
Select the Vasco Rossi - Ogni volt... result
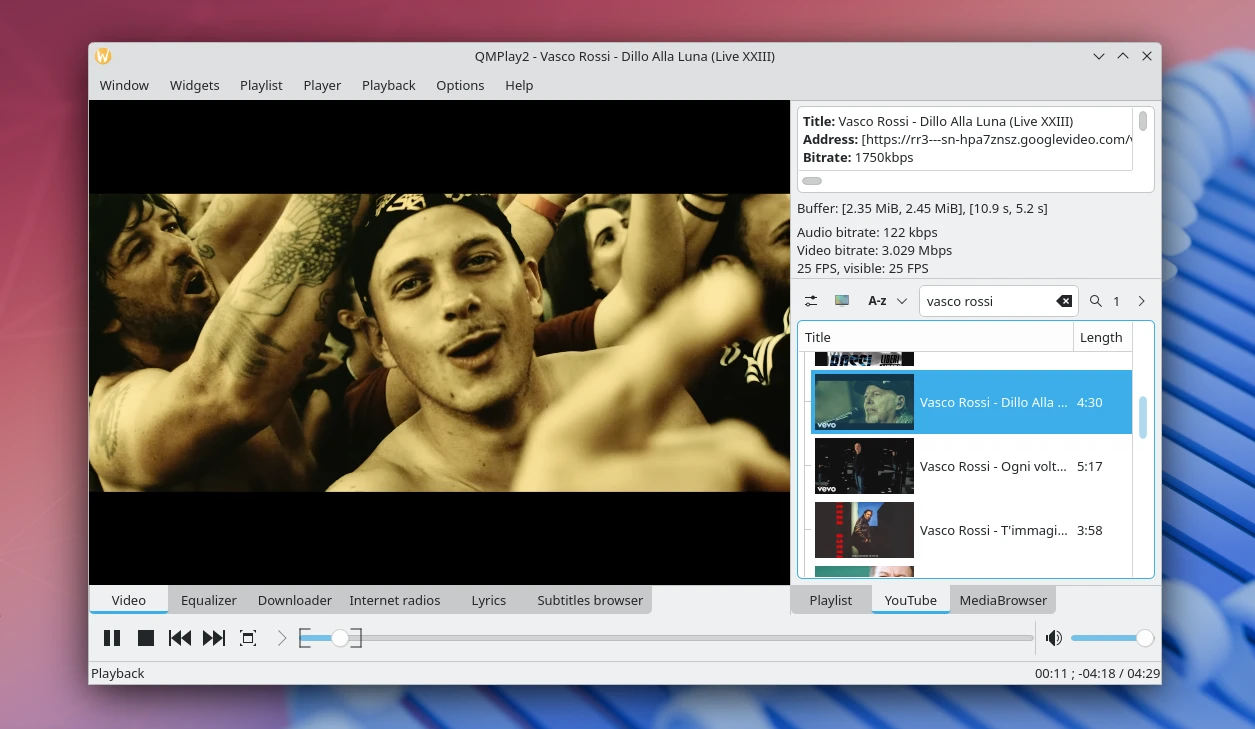point(993,466)
